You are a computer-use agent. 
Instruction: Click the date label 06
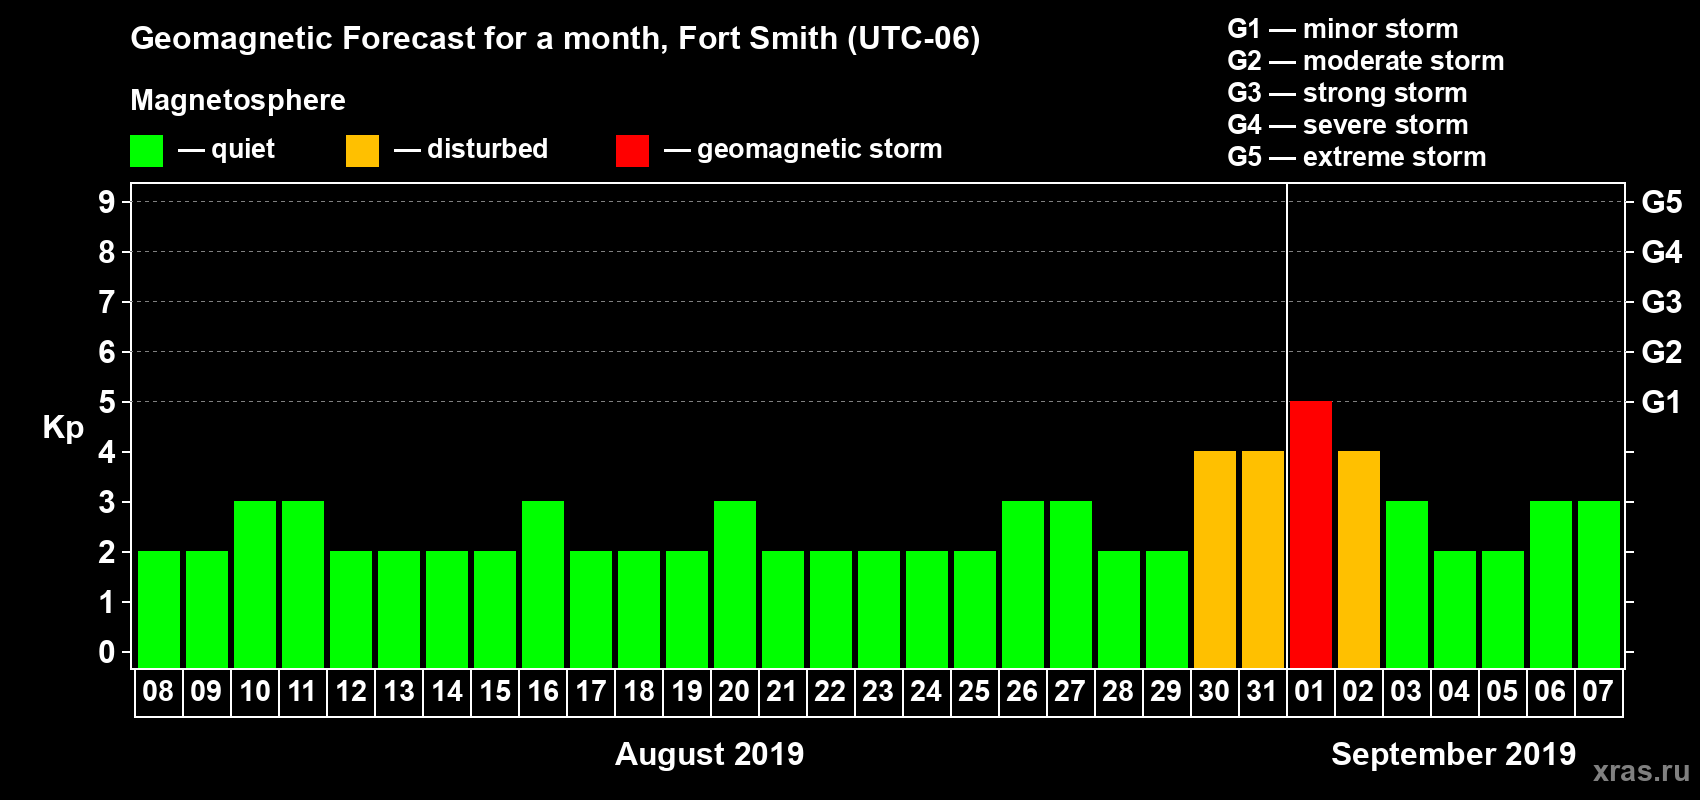pos(1550,691)
